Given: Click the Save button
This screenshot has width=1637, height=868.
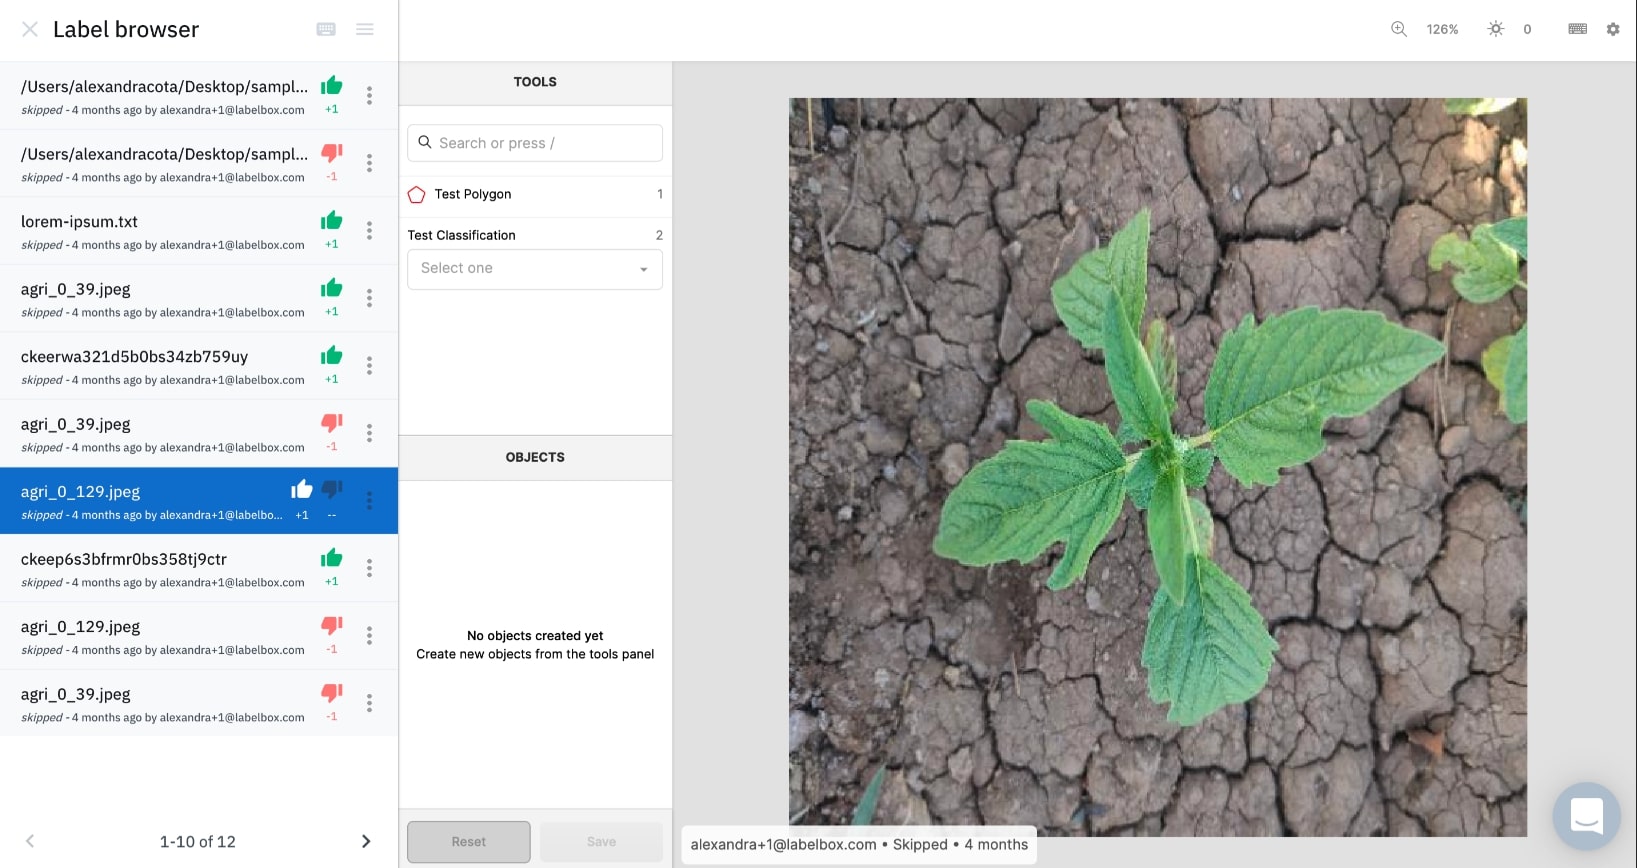Looking at the screenshot, I should (601, 842).
